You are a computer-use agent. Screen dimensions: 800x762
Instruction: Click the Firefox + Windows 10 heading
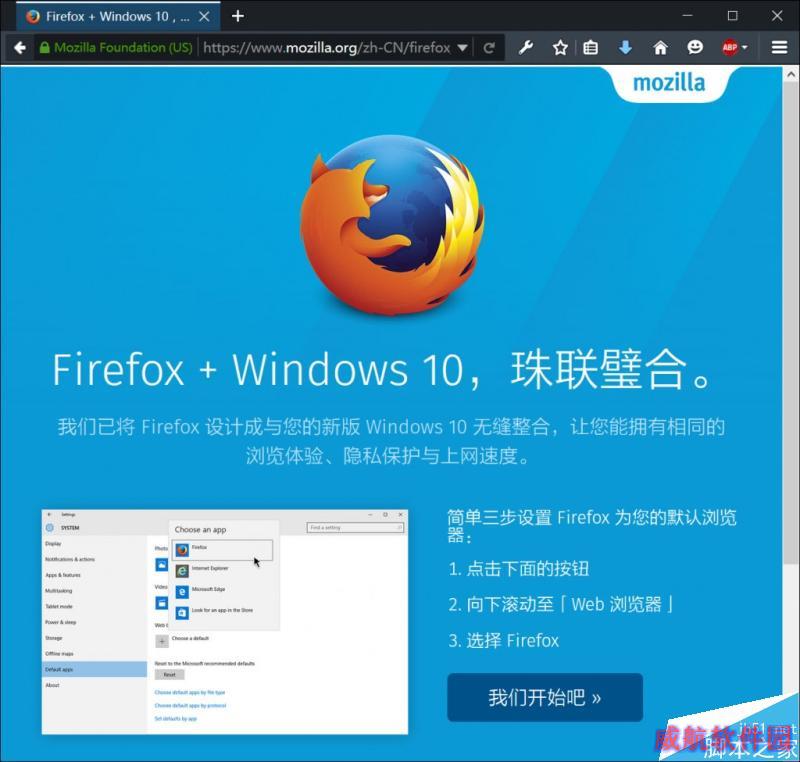click(383, 370)
